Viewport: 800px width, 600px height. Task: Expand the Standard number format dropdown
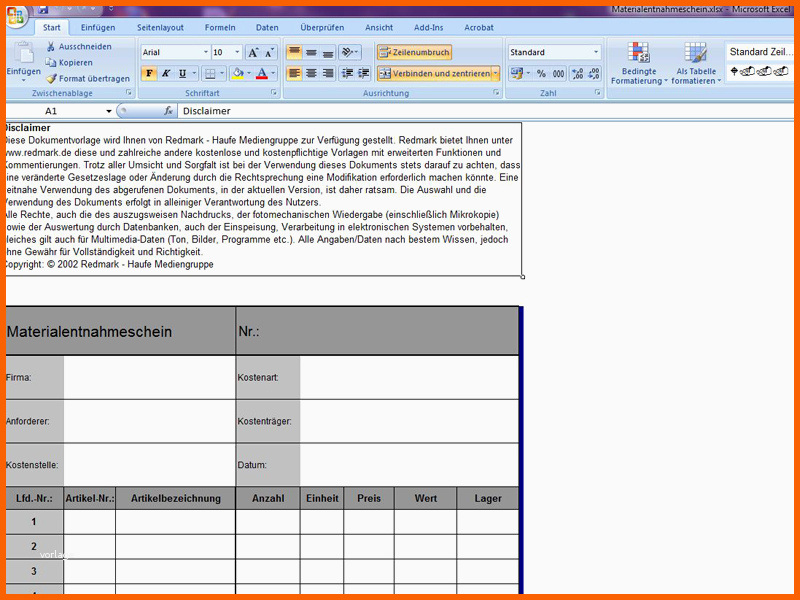pos(596,52)
